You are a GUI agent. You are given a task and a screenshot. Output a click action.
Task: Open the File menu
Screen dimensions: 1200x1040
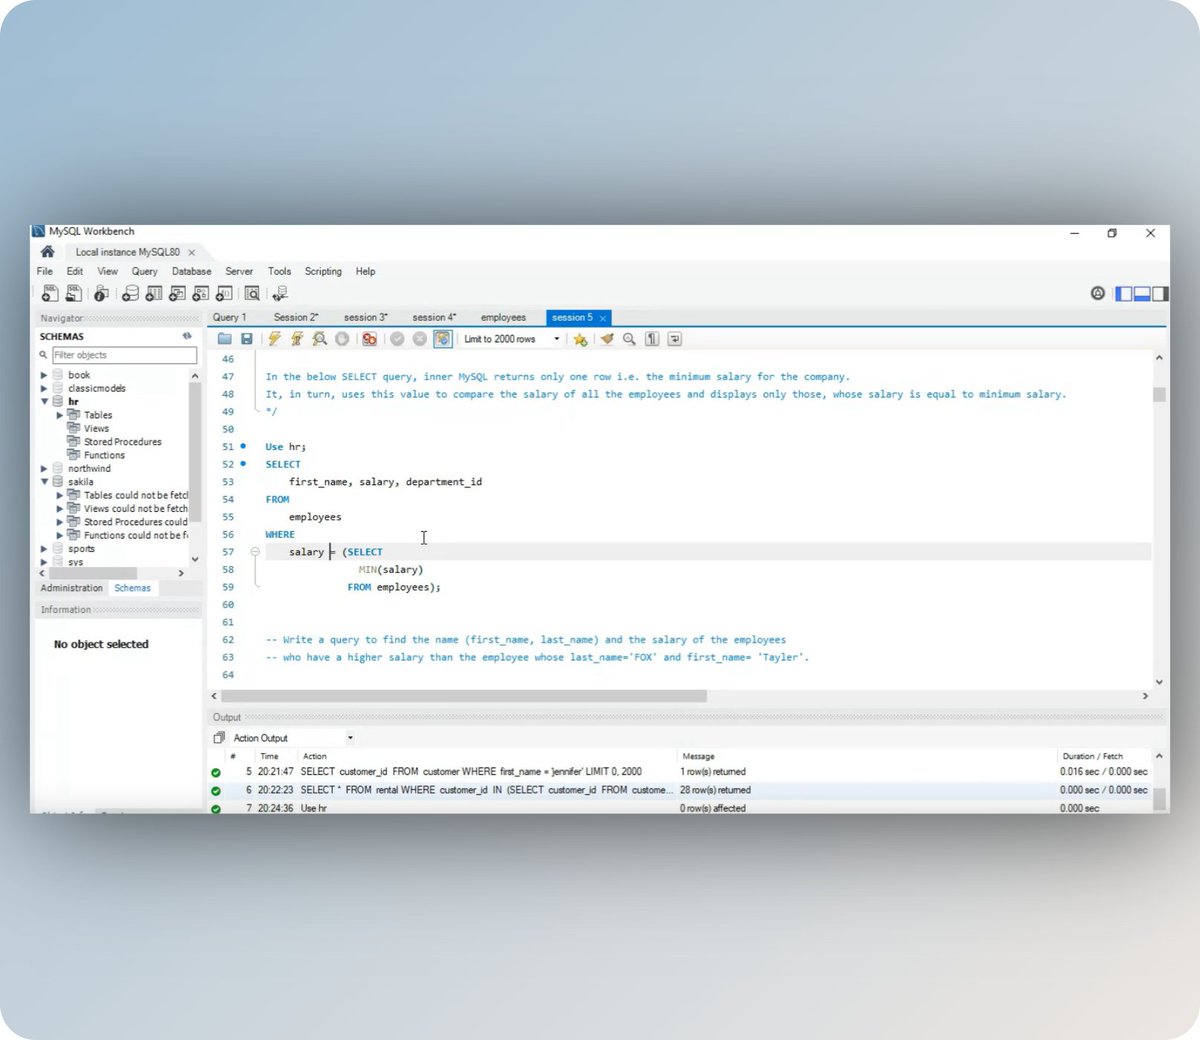[45, 271]
